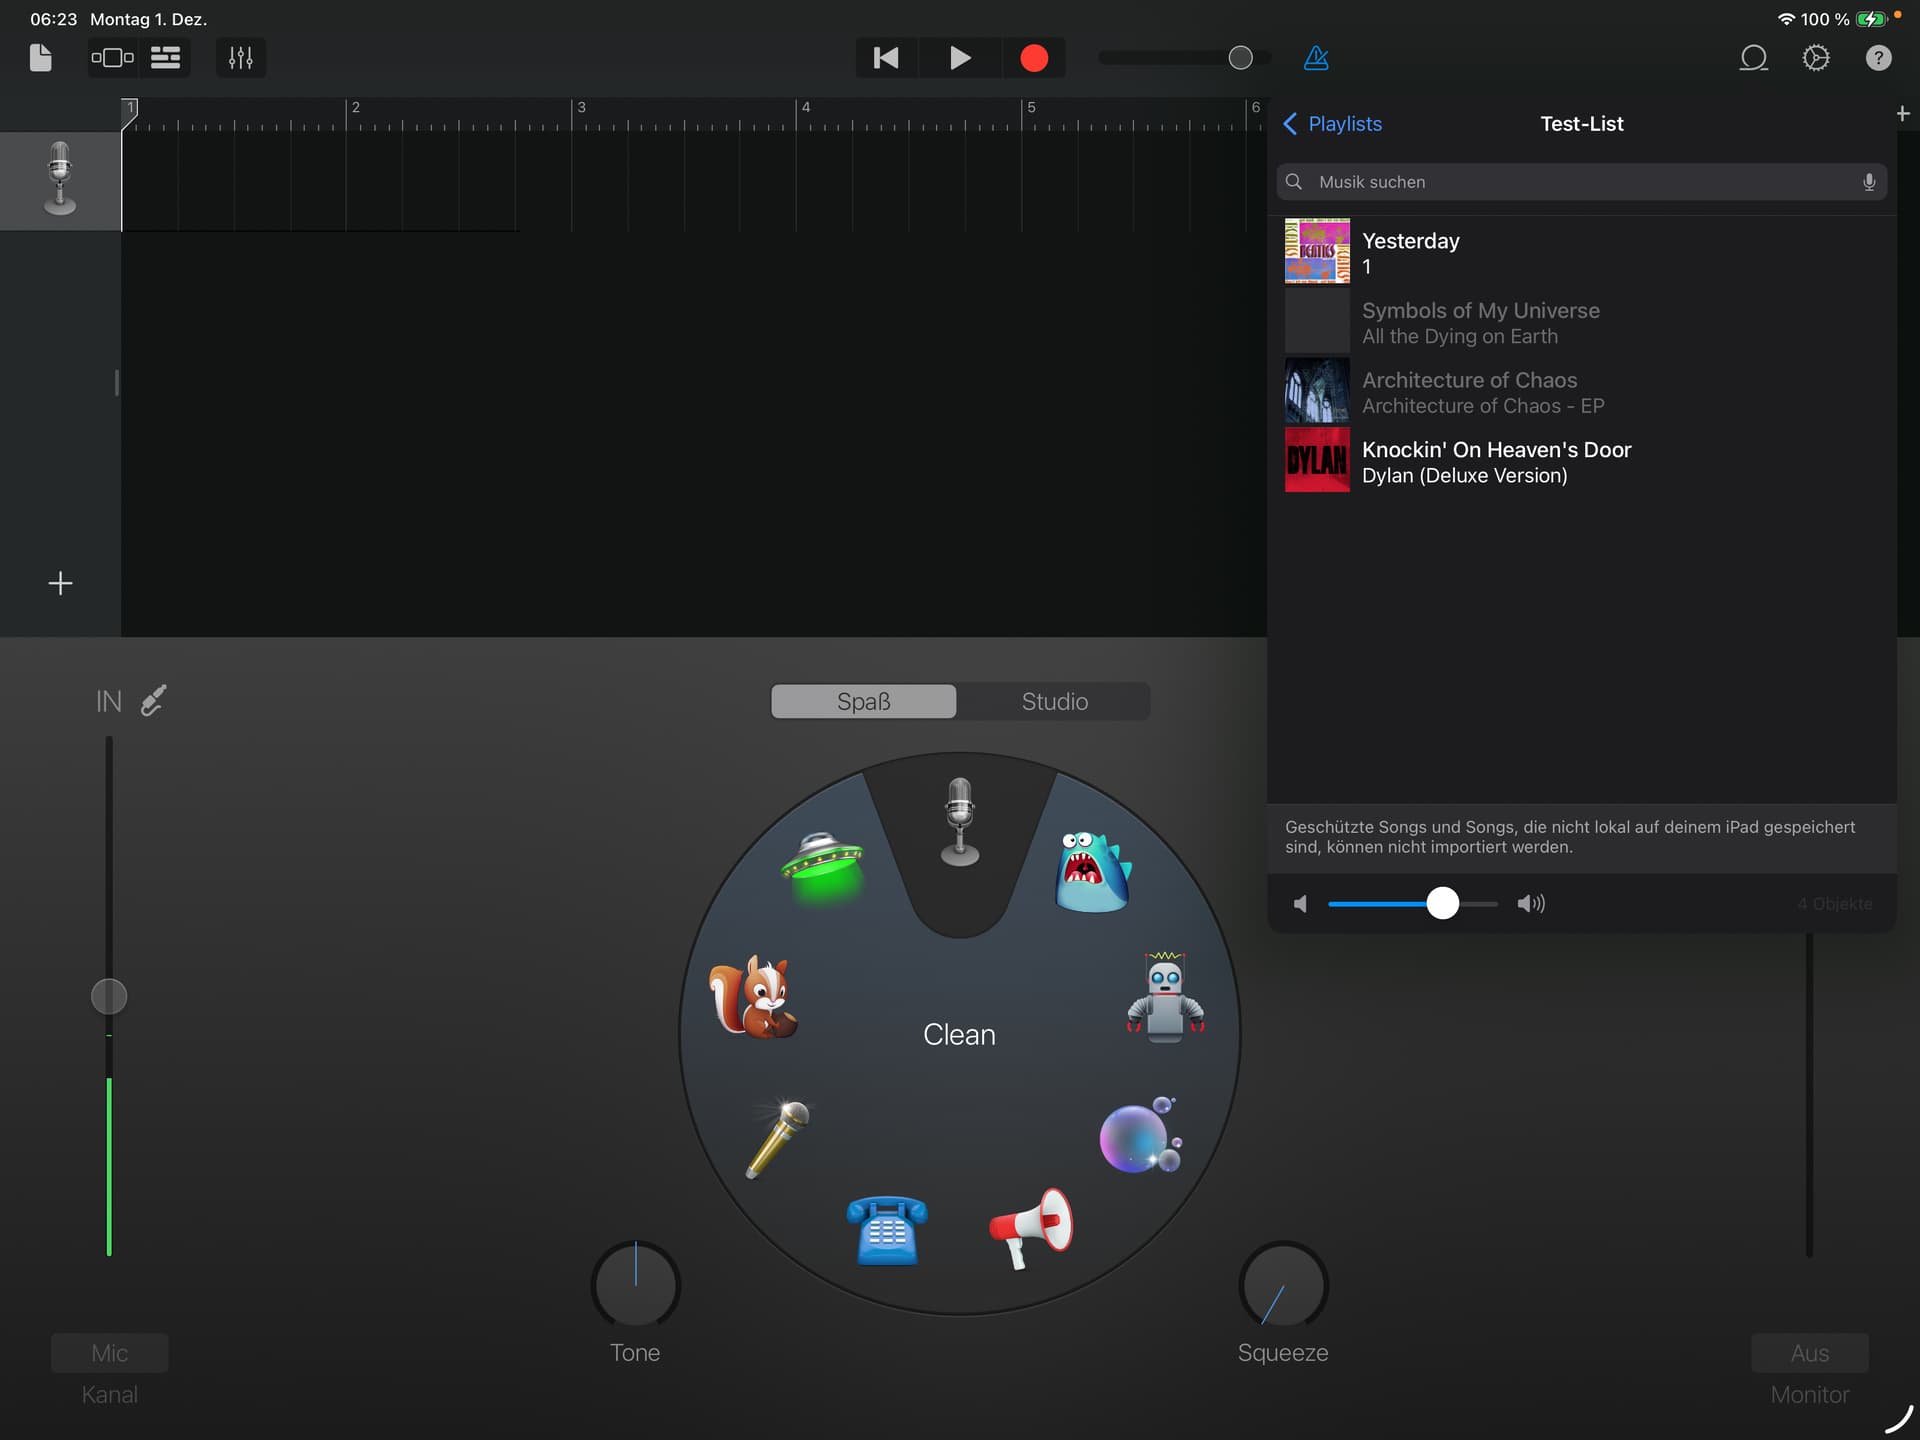Tap the Musik suchen search field
1920x1440 pixels.
(x=1580, y=182)
